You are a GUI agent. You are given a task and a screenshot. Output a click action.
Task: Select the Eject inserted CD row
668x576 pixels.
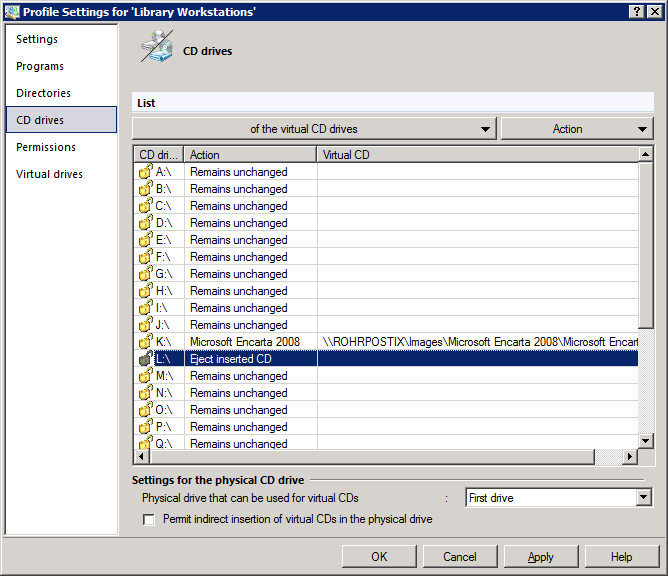[x=386, y=359]
